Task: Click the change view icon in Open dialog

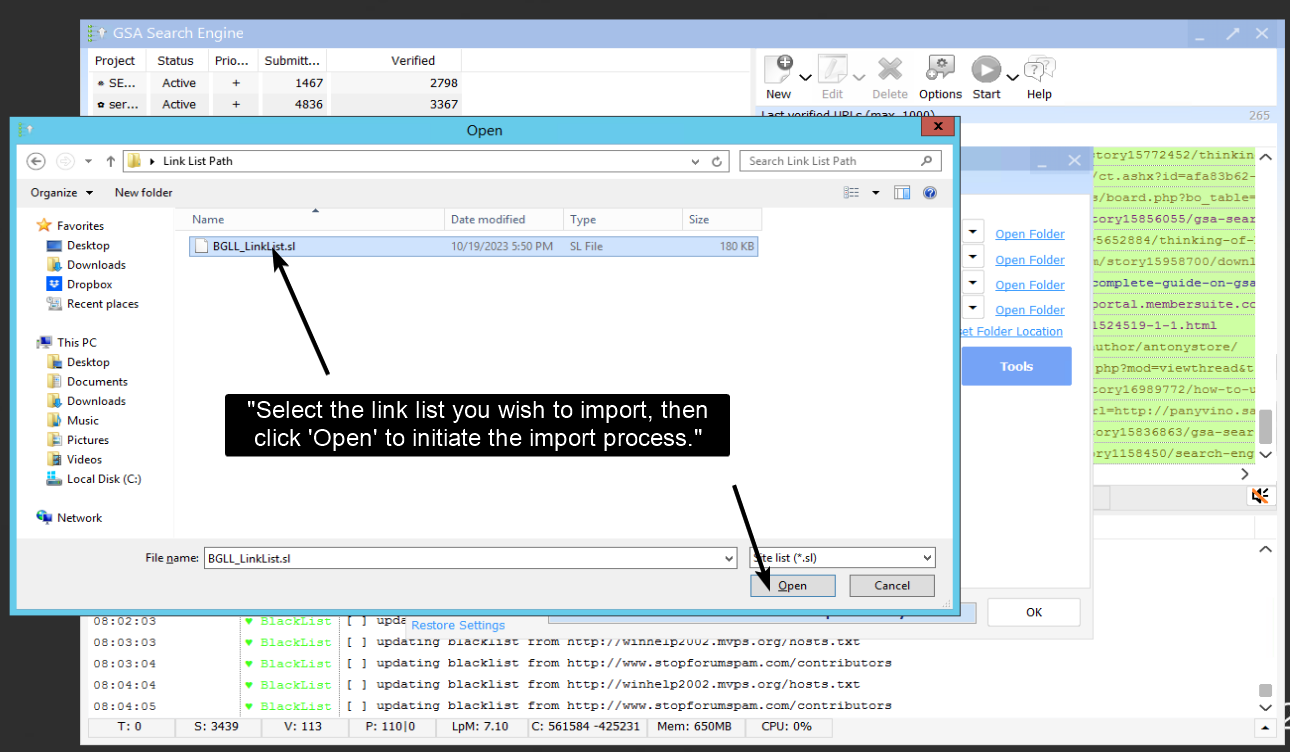Action: tap(852, 192)
